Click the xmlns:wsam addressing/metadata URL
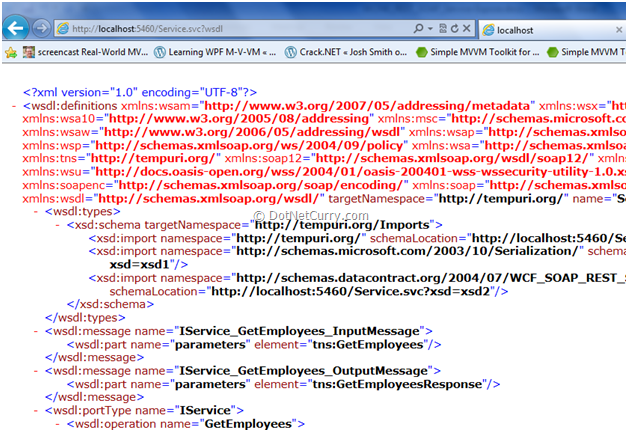This screenshot has height=432, width=628. click(x=367, y=106)
